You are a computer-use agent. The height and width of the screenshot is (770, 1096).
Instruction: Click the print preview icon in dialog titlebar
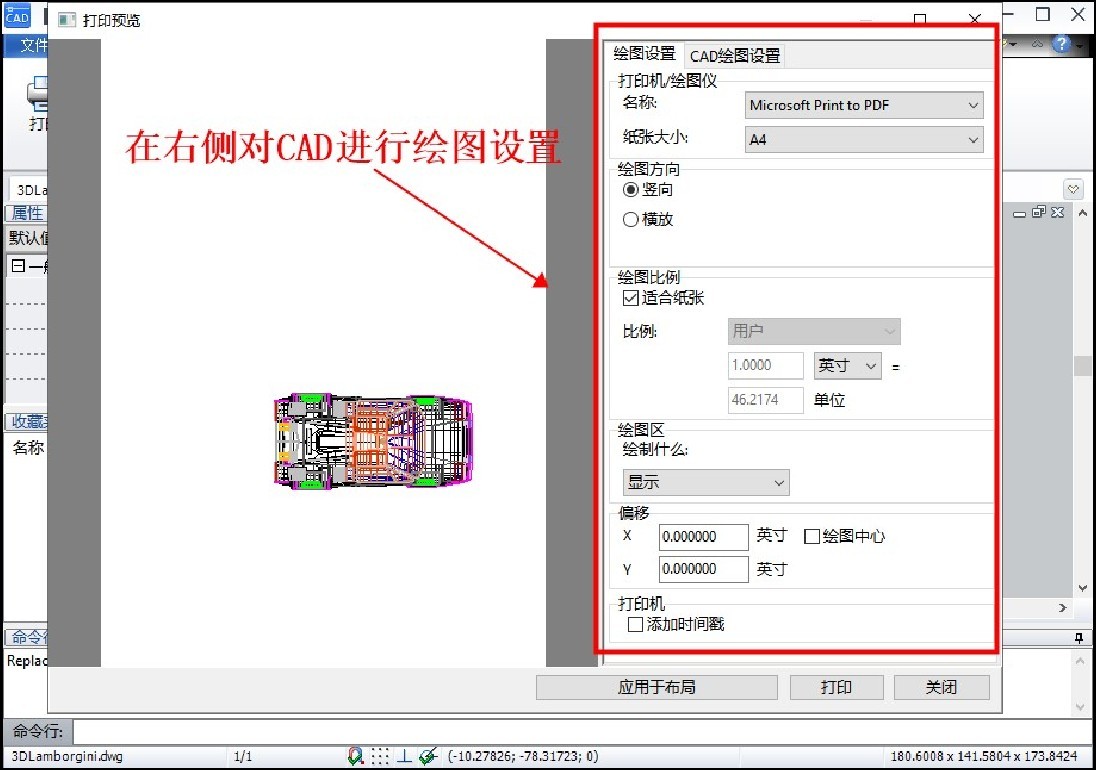click(66, 19)
